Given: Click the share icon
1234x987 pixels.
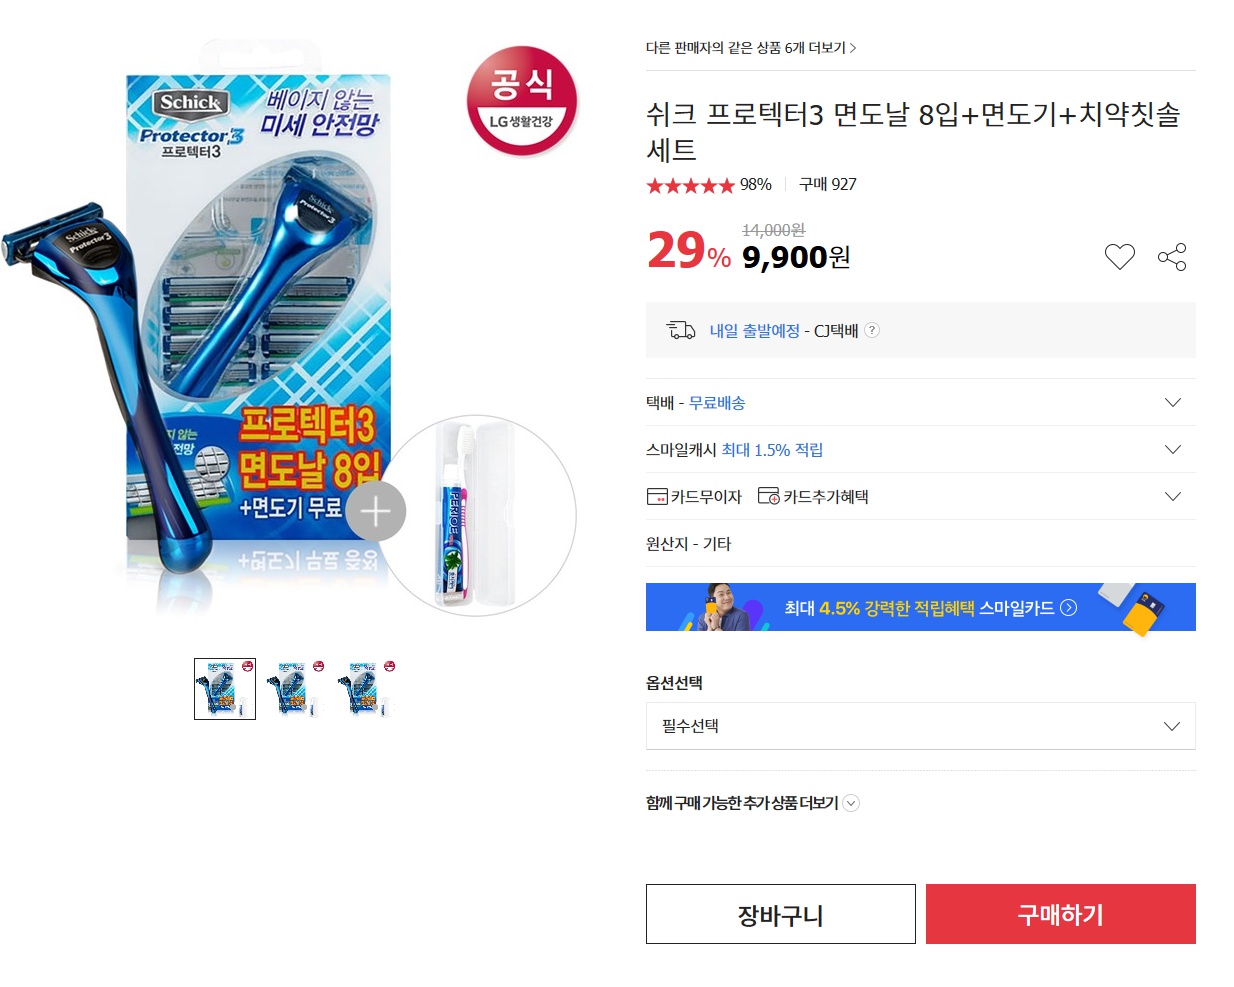Looking at the screenshot, I should coord(1172,257).
